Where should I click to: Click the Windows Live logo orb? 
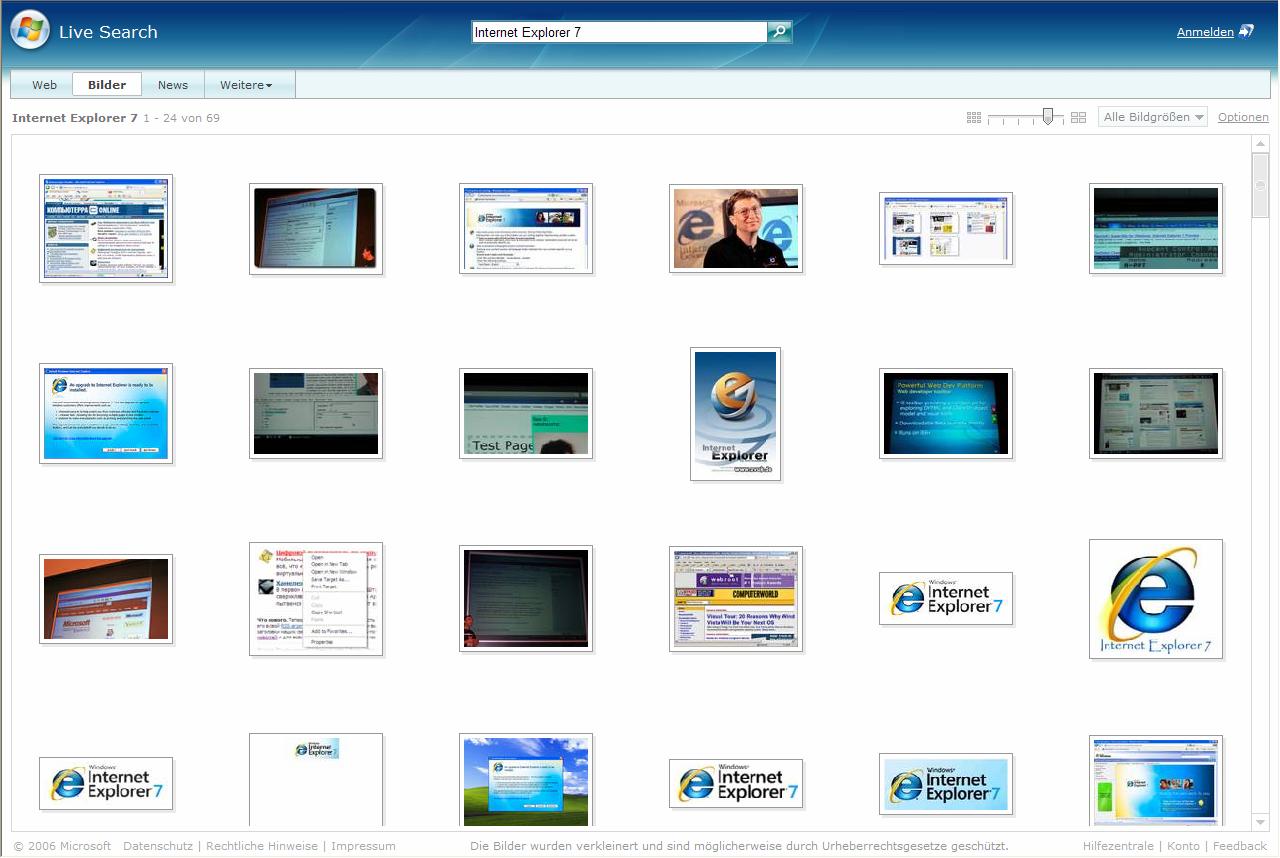click(30, 30)
